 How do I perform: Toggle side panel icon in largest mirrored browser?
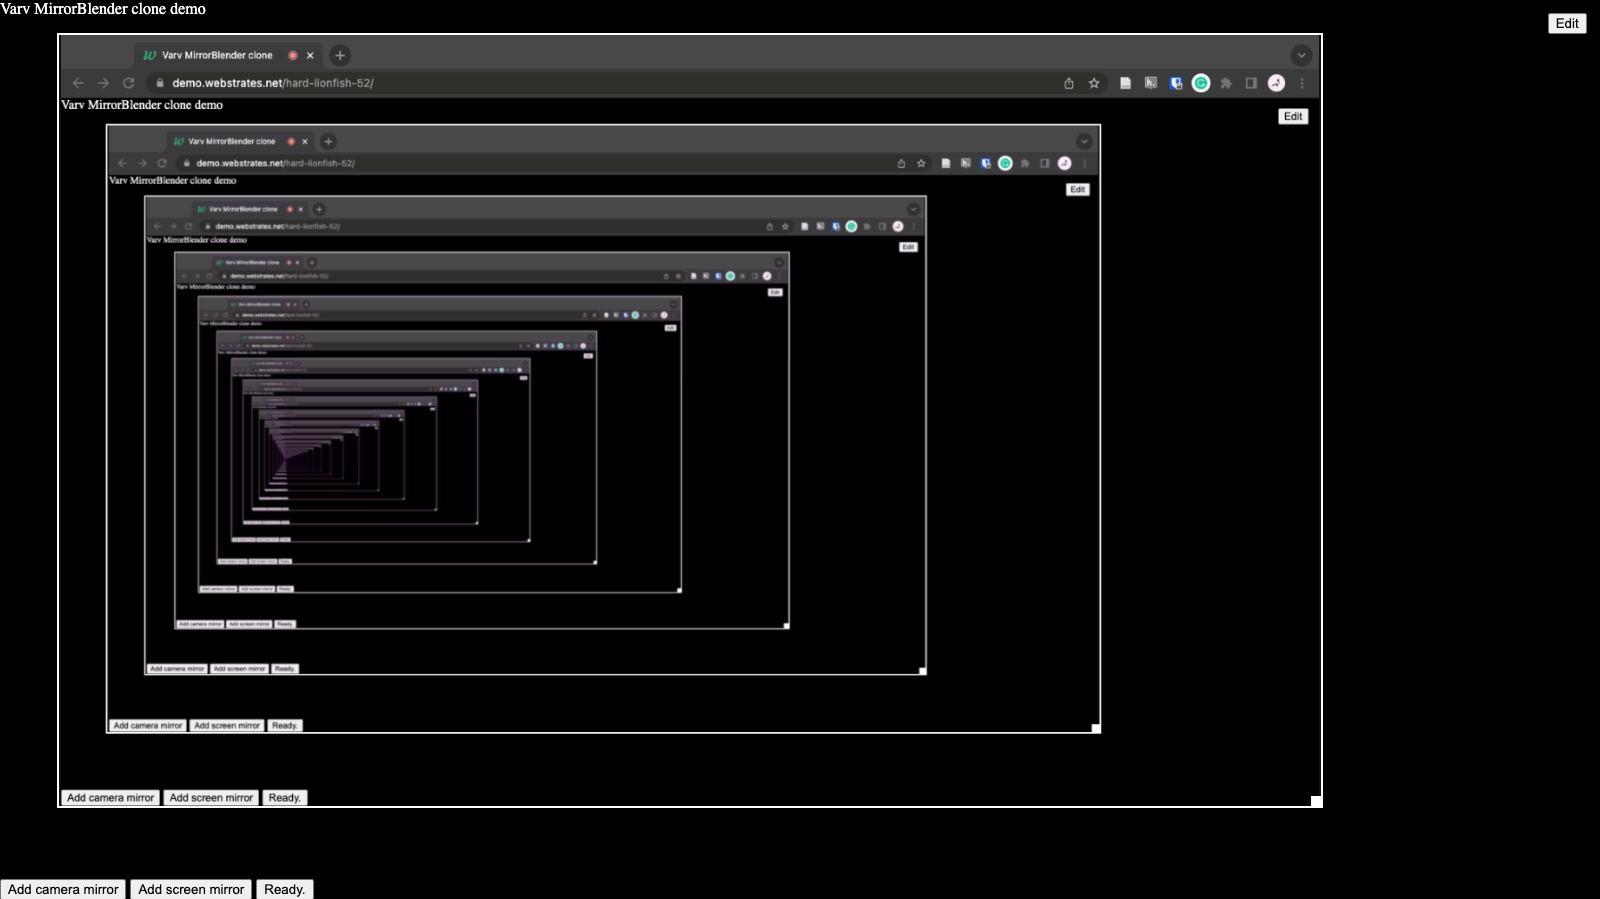1251,83
